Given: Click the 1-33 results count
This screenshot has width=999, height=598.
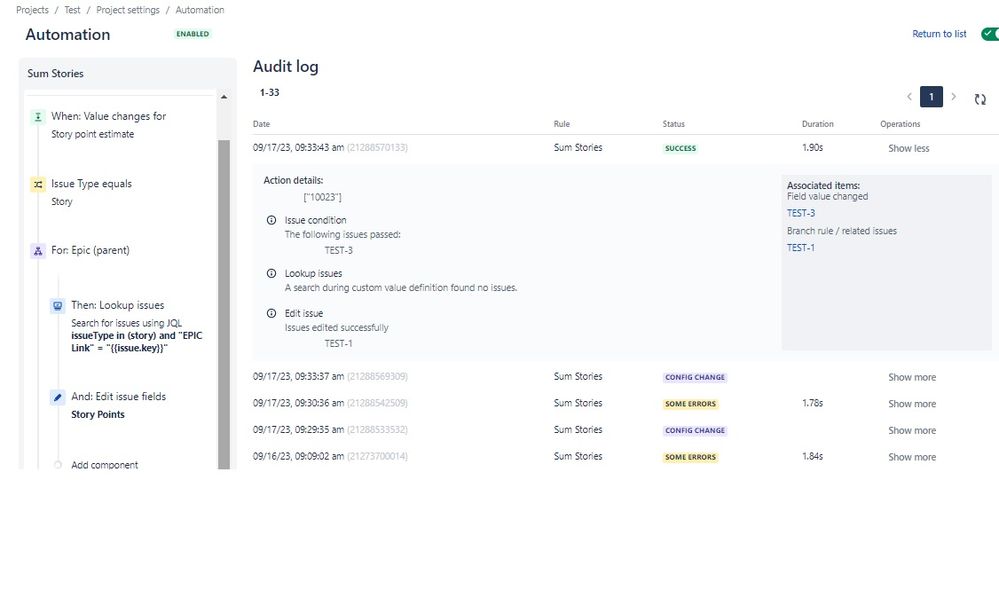Looking at the screenshot, I should point(270,92).
